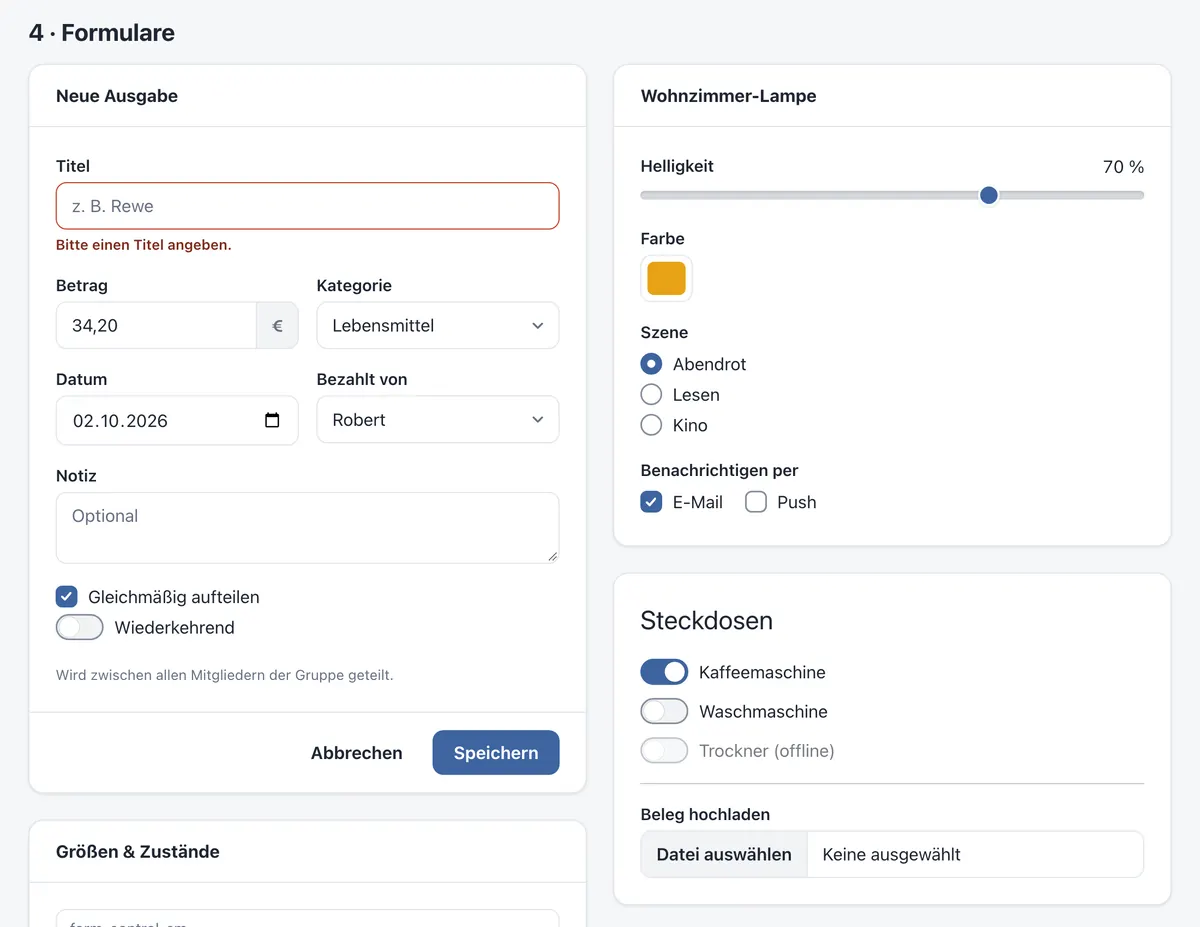Click the 'Neue Ausgabe' card header
The height and width of the screenshot is (927, 1200).
[307, 96]
